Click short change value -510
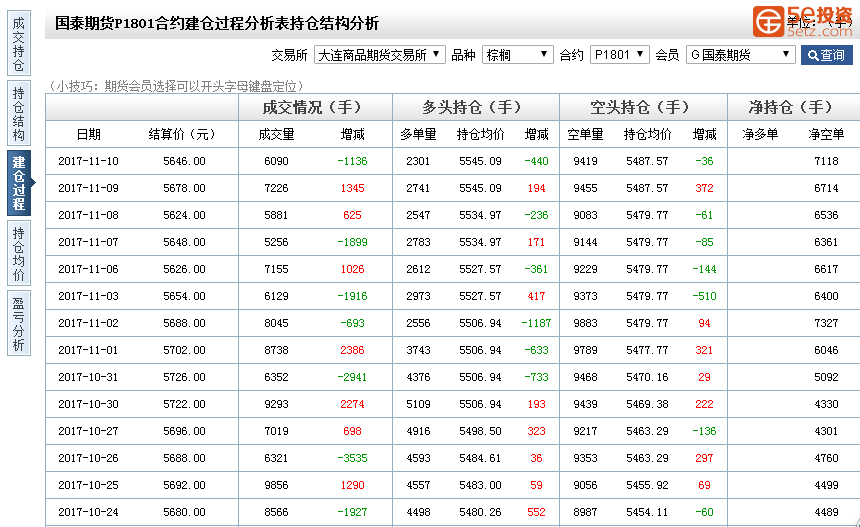 point(704,296)
